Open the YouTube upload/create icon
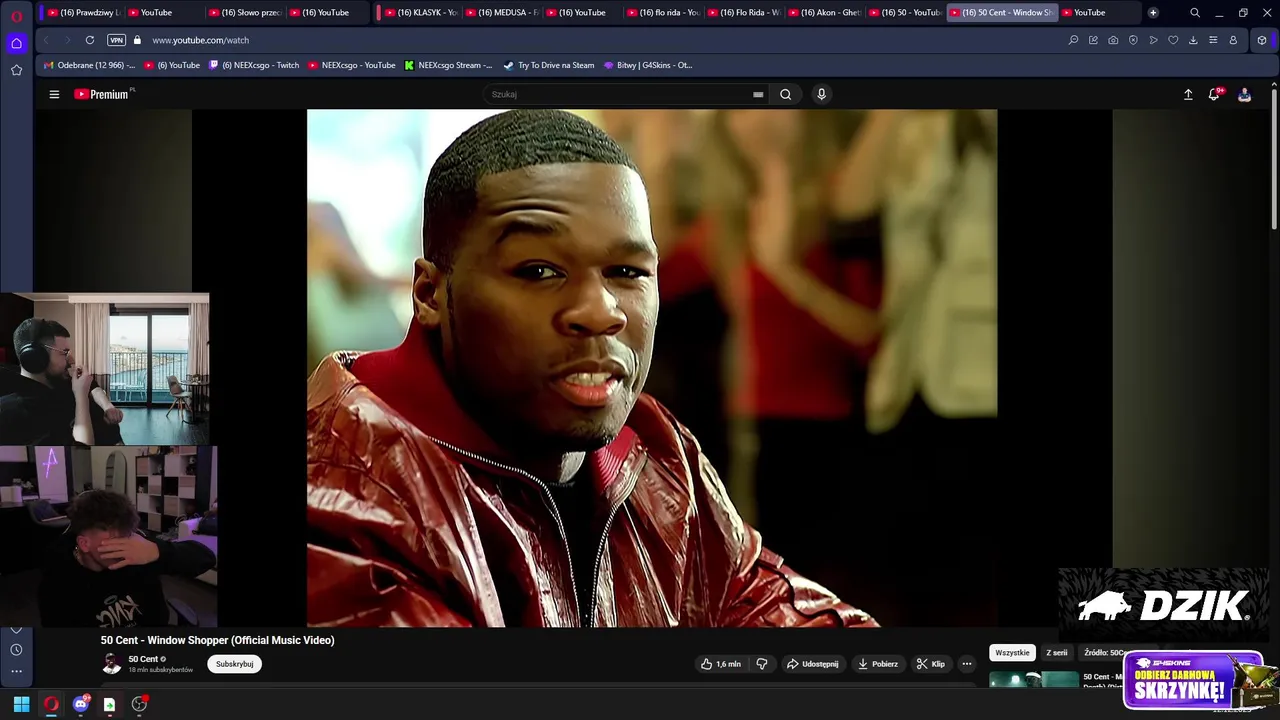Image resolution: width=1280 pixels, height=720 pixels. pos(1188,94)
